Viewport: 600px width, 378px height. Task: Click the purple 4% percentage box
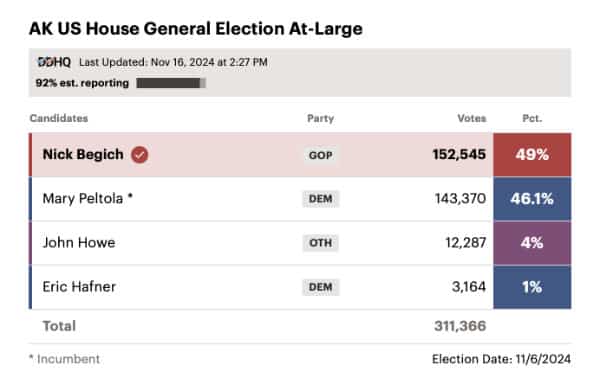532,243
